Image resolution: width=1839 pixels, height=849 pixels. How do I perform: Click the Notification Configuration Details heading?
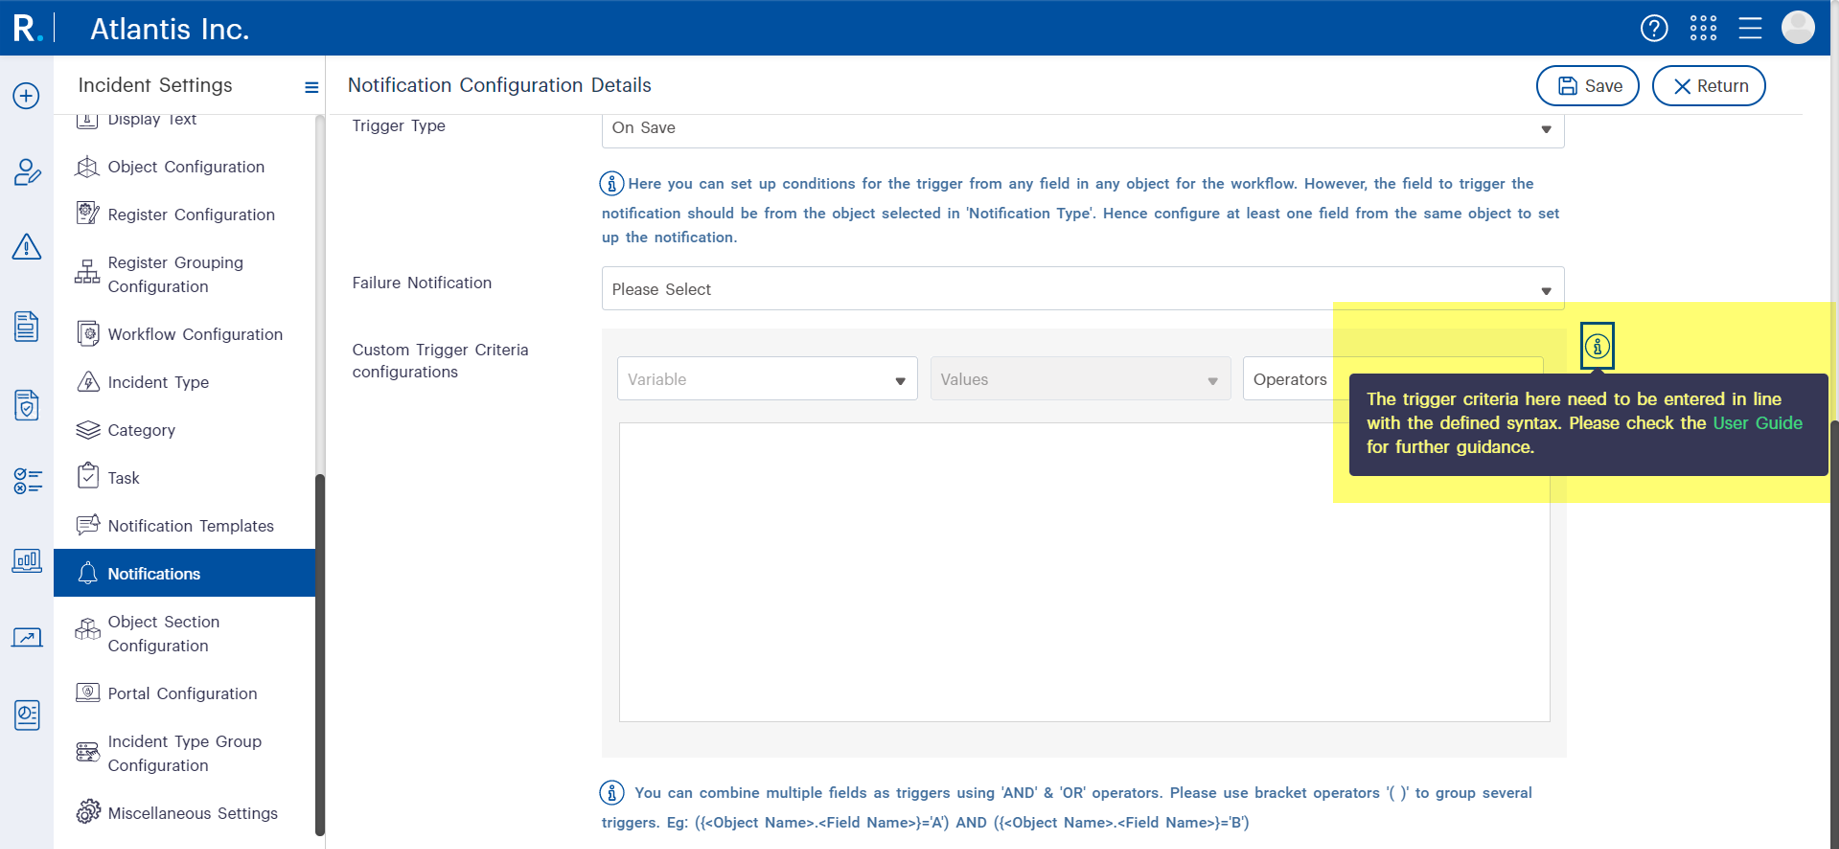tap(499, 86)
